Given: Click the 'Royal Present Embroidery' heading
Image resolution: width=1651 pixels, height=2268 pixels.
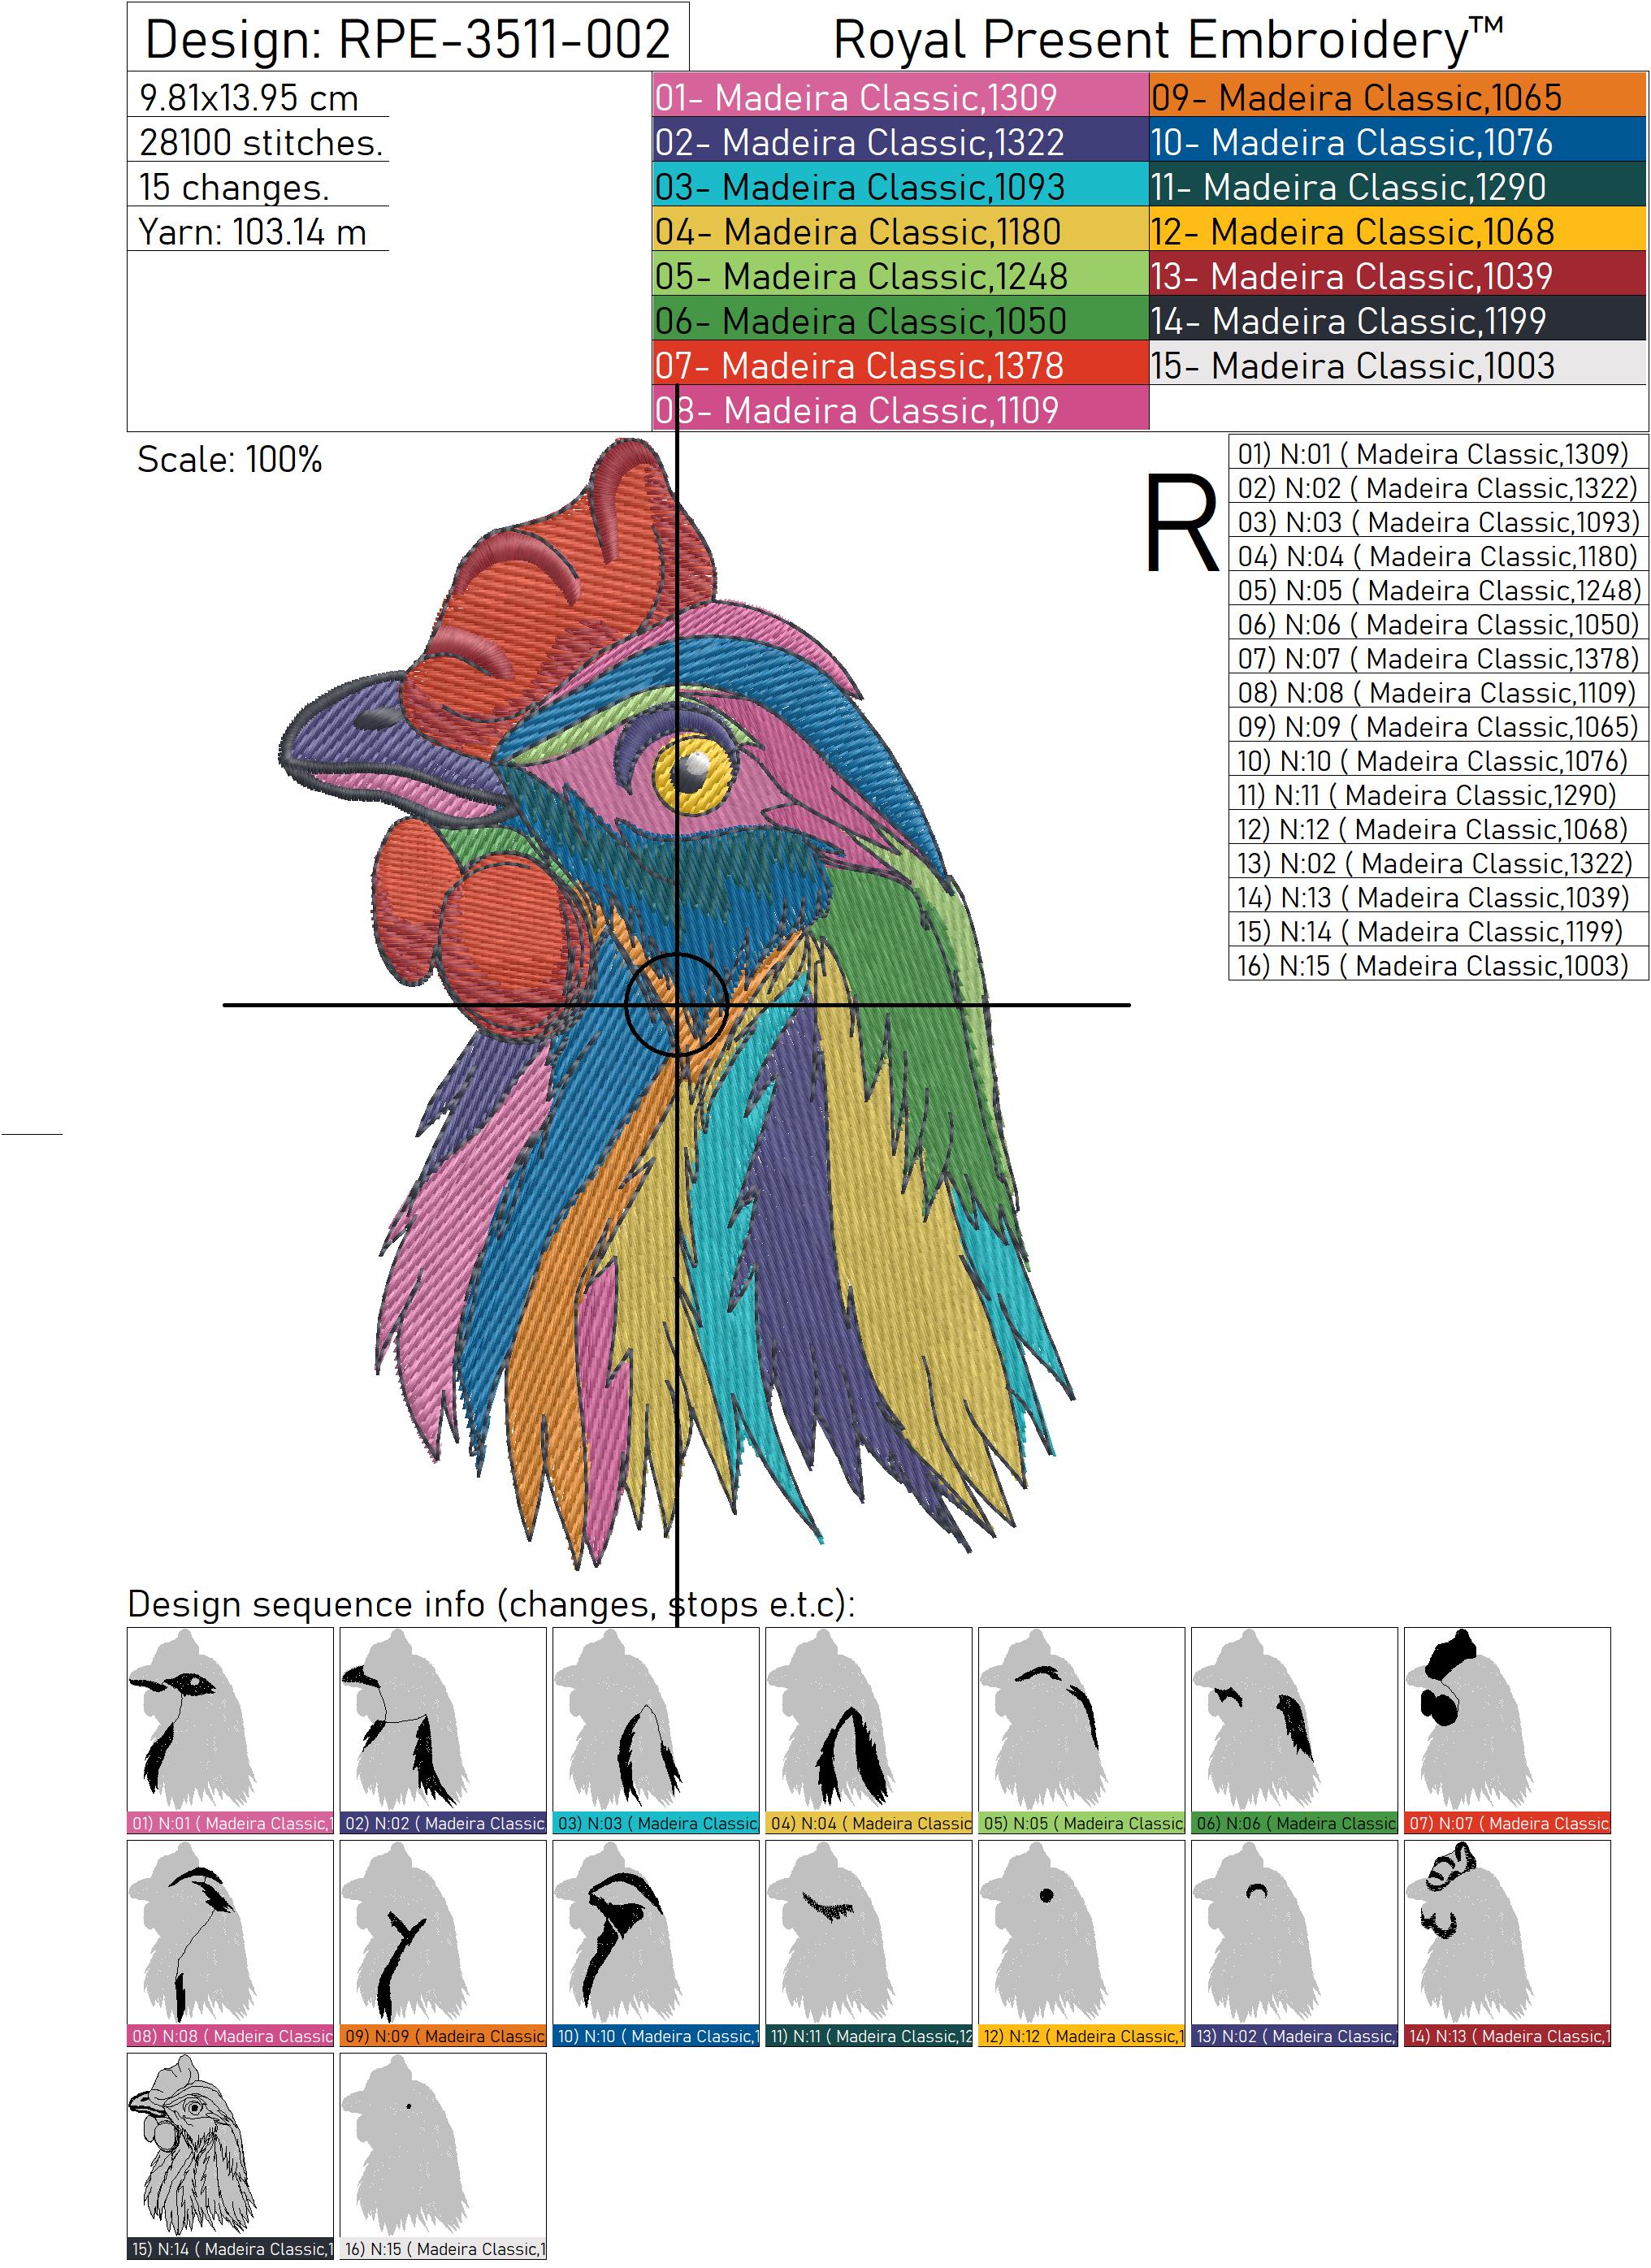Looking at the screenshot, I should (1168, 40).
